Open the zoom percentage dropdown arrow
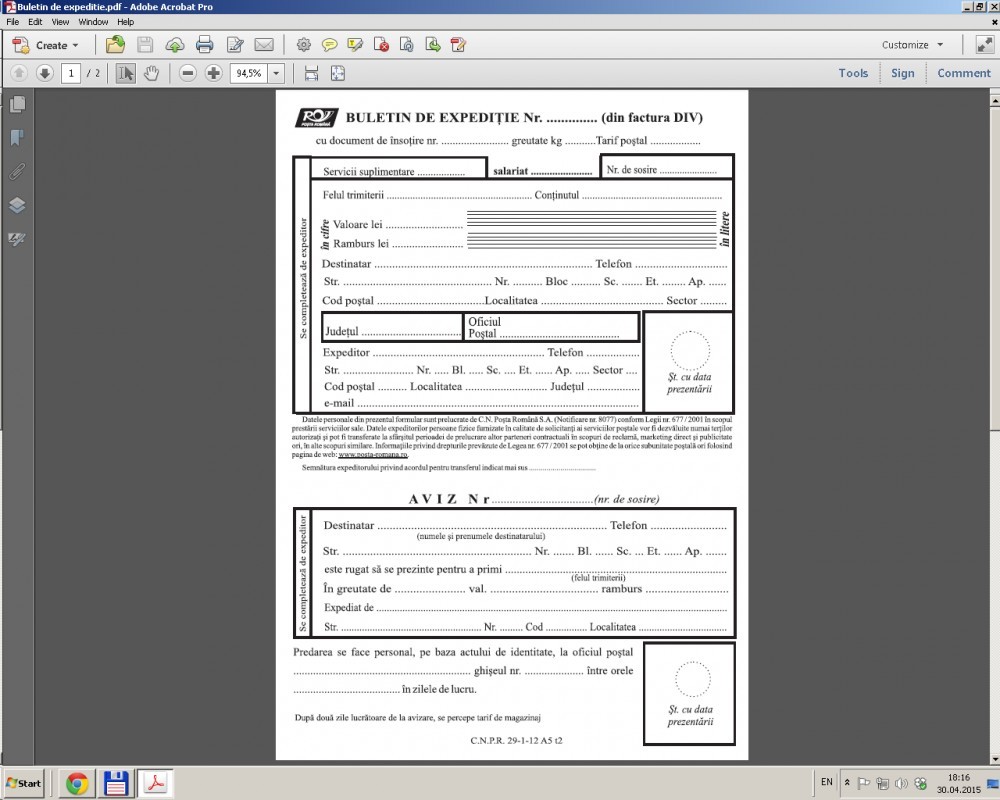This screenshot has height=800, width=1000. point(276,73)
